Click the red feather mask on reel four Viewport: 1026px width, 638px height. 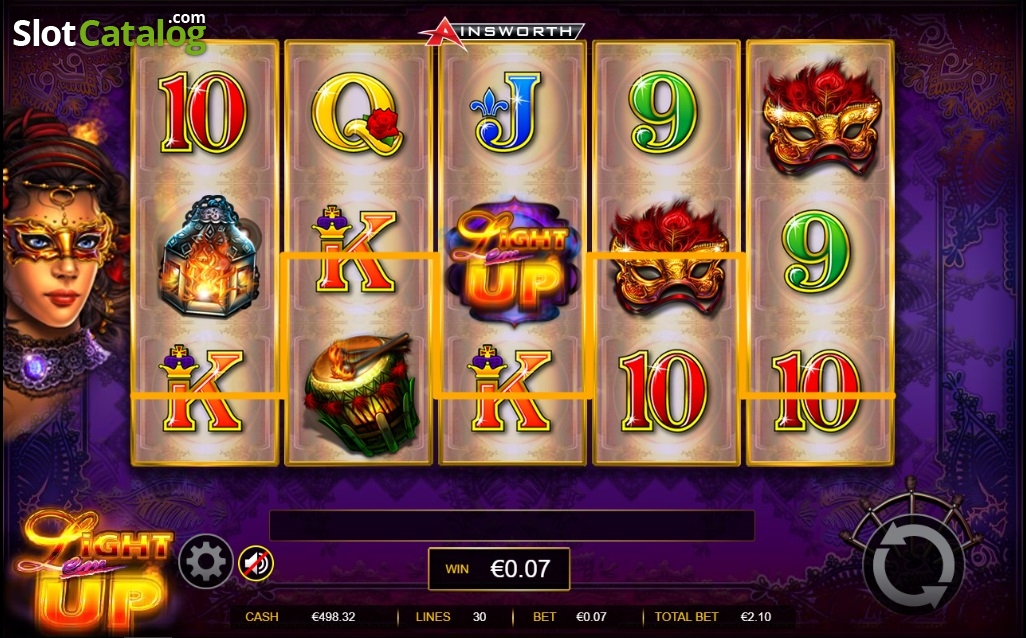coord(668,258)
